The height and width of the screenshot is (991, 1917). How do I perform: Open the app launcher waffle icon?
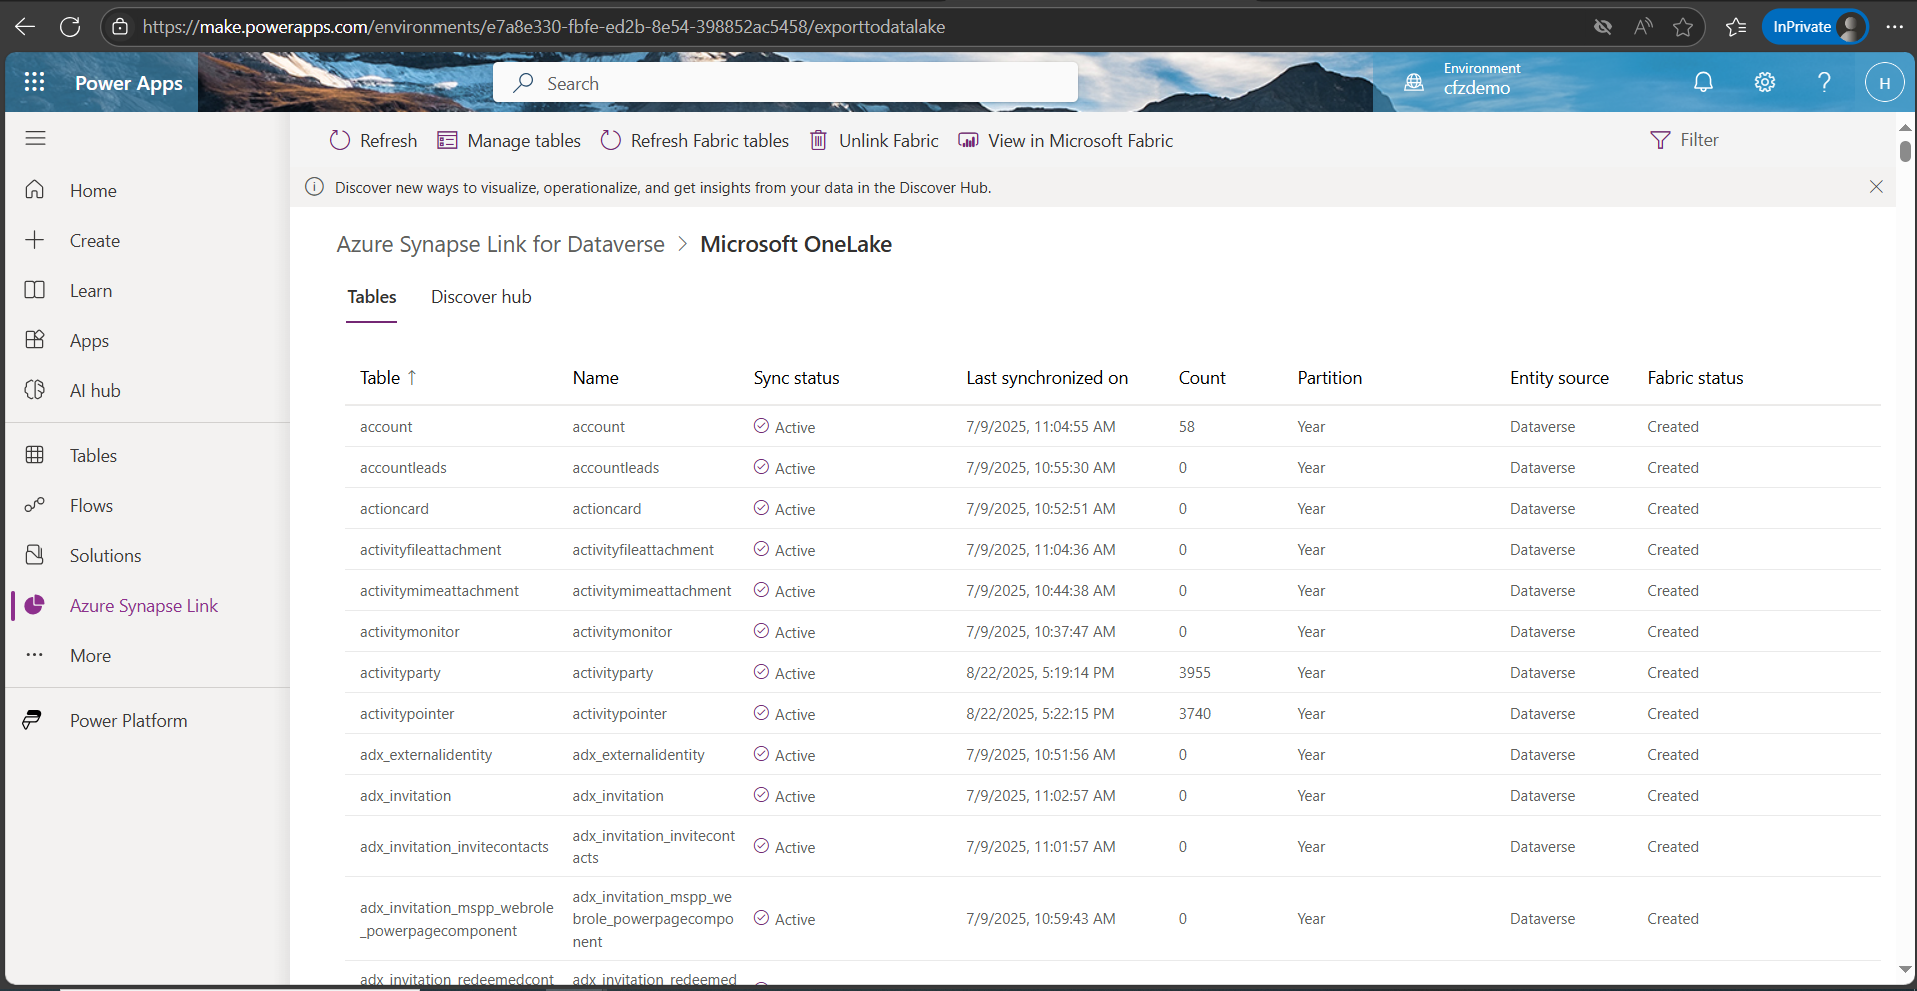point(34,82)
